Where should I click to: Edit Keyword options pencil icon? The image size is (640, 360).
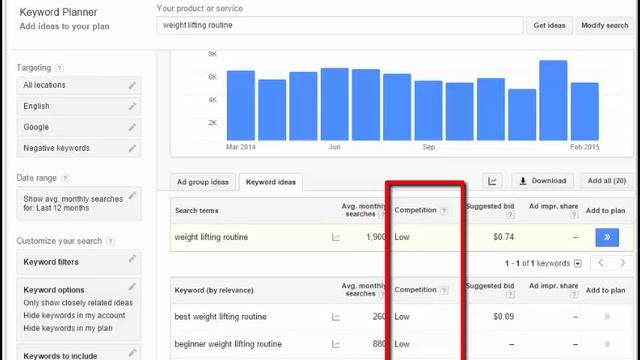coord(132,287)
